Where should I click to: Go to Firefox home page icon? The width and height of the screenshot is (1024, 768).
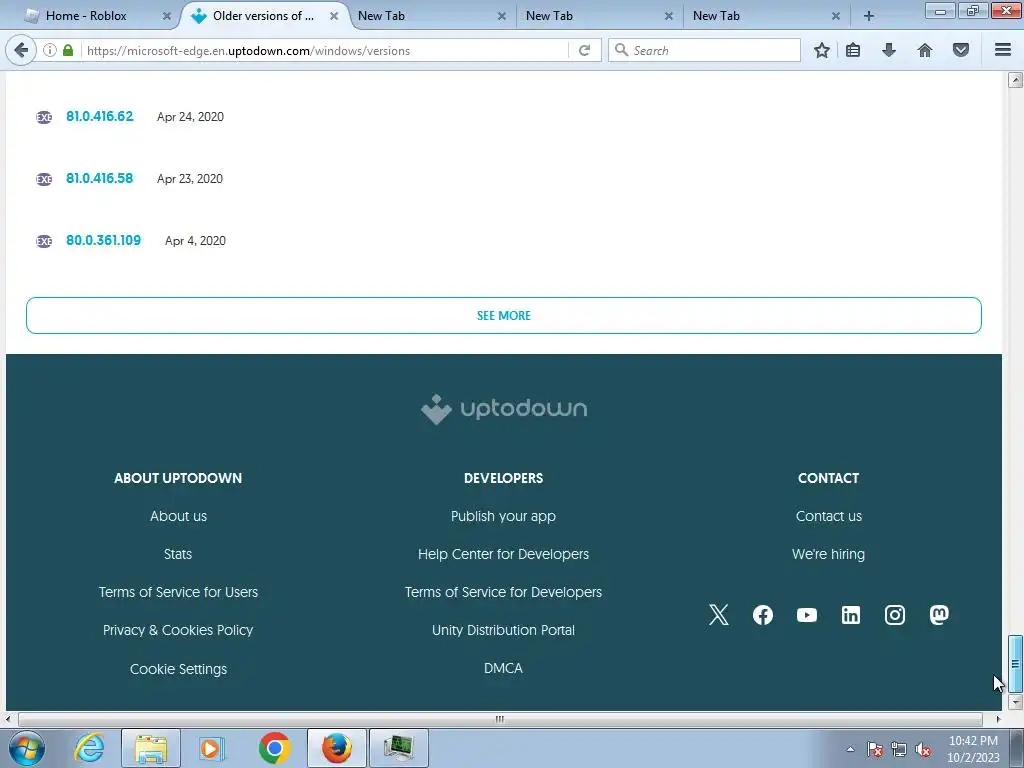coord(925,50)
